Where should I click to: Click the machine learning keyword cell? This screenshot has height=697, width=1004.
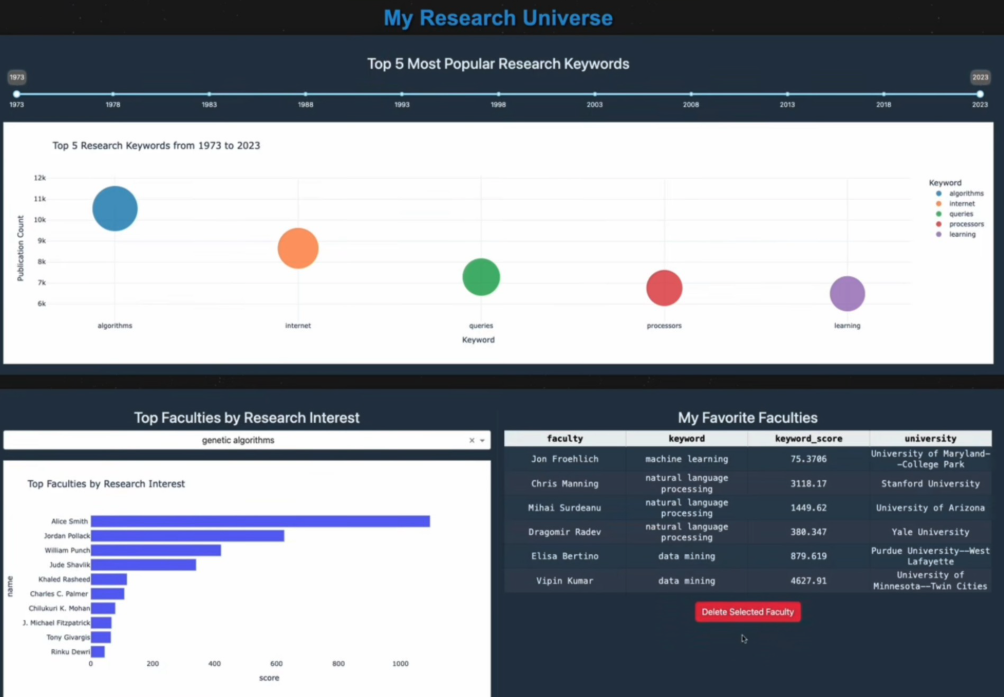tap(686, 459)
